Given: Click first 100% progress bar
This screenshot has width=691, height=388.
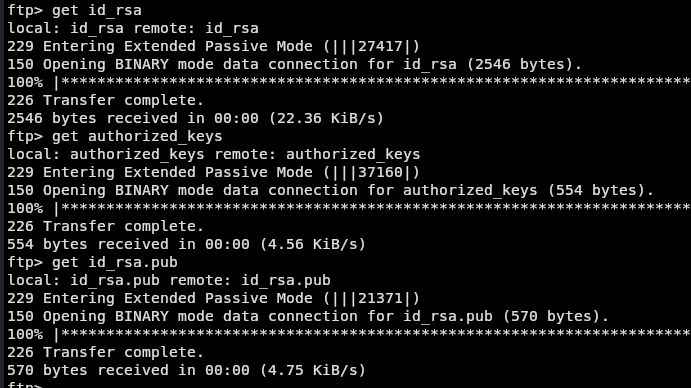Looking at the screenshot, I should (x=349, y=82).
